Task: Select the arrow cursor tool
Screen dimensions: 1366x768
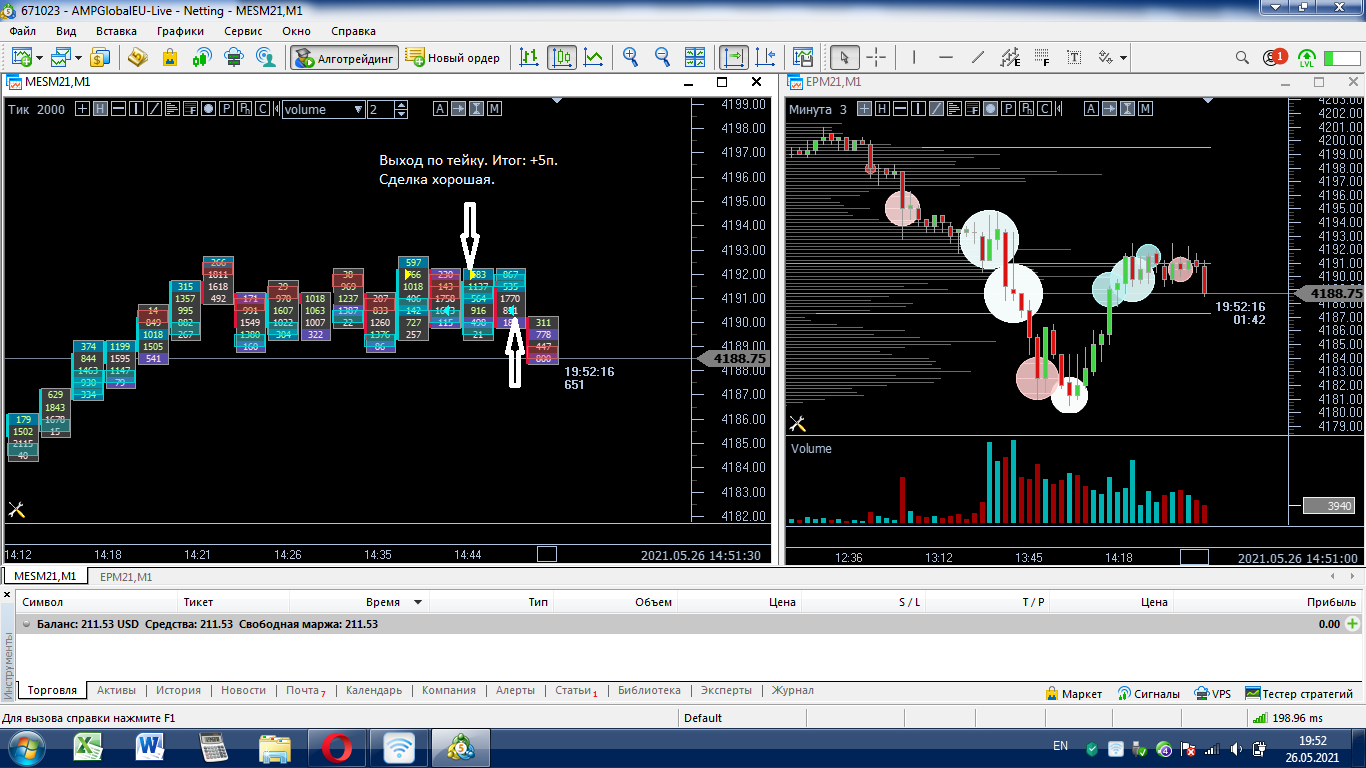Action: click(844, 57)
